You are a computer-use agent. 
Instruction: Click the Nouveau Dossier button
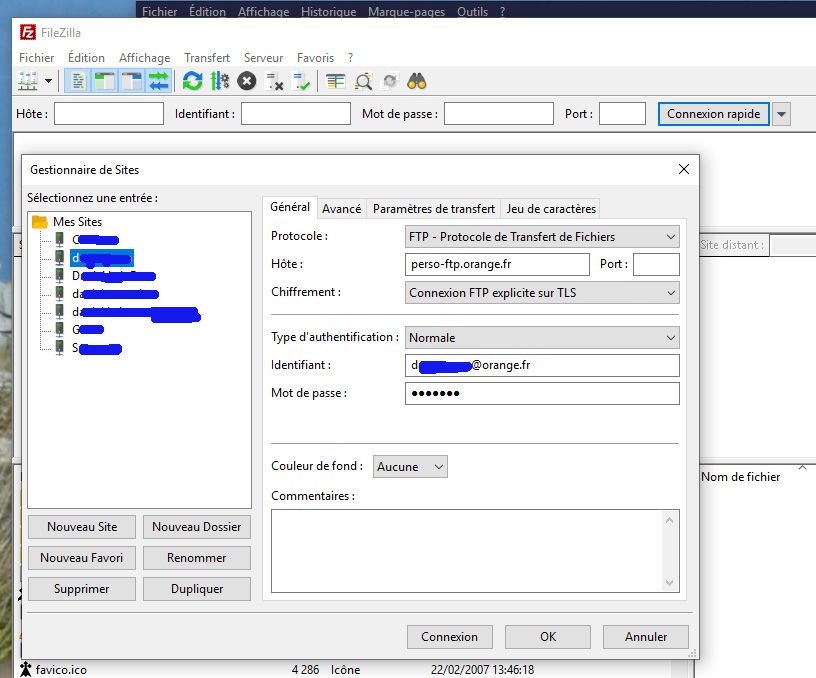[196, 526]
